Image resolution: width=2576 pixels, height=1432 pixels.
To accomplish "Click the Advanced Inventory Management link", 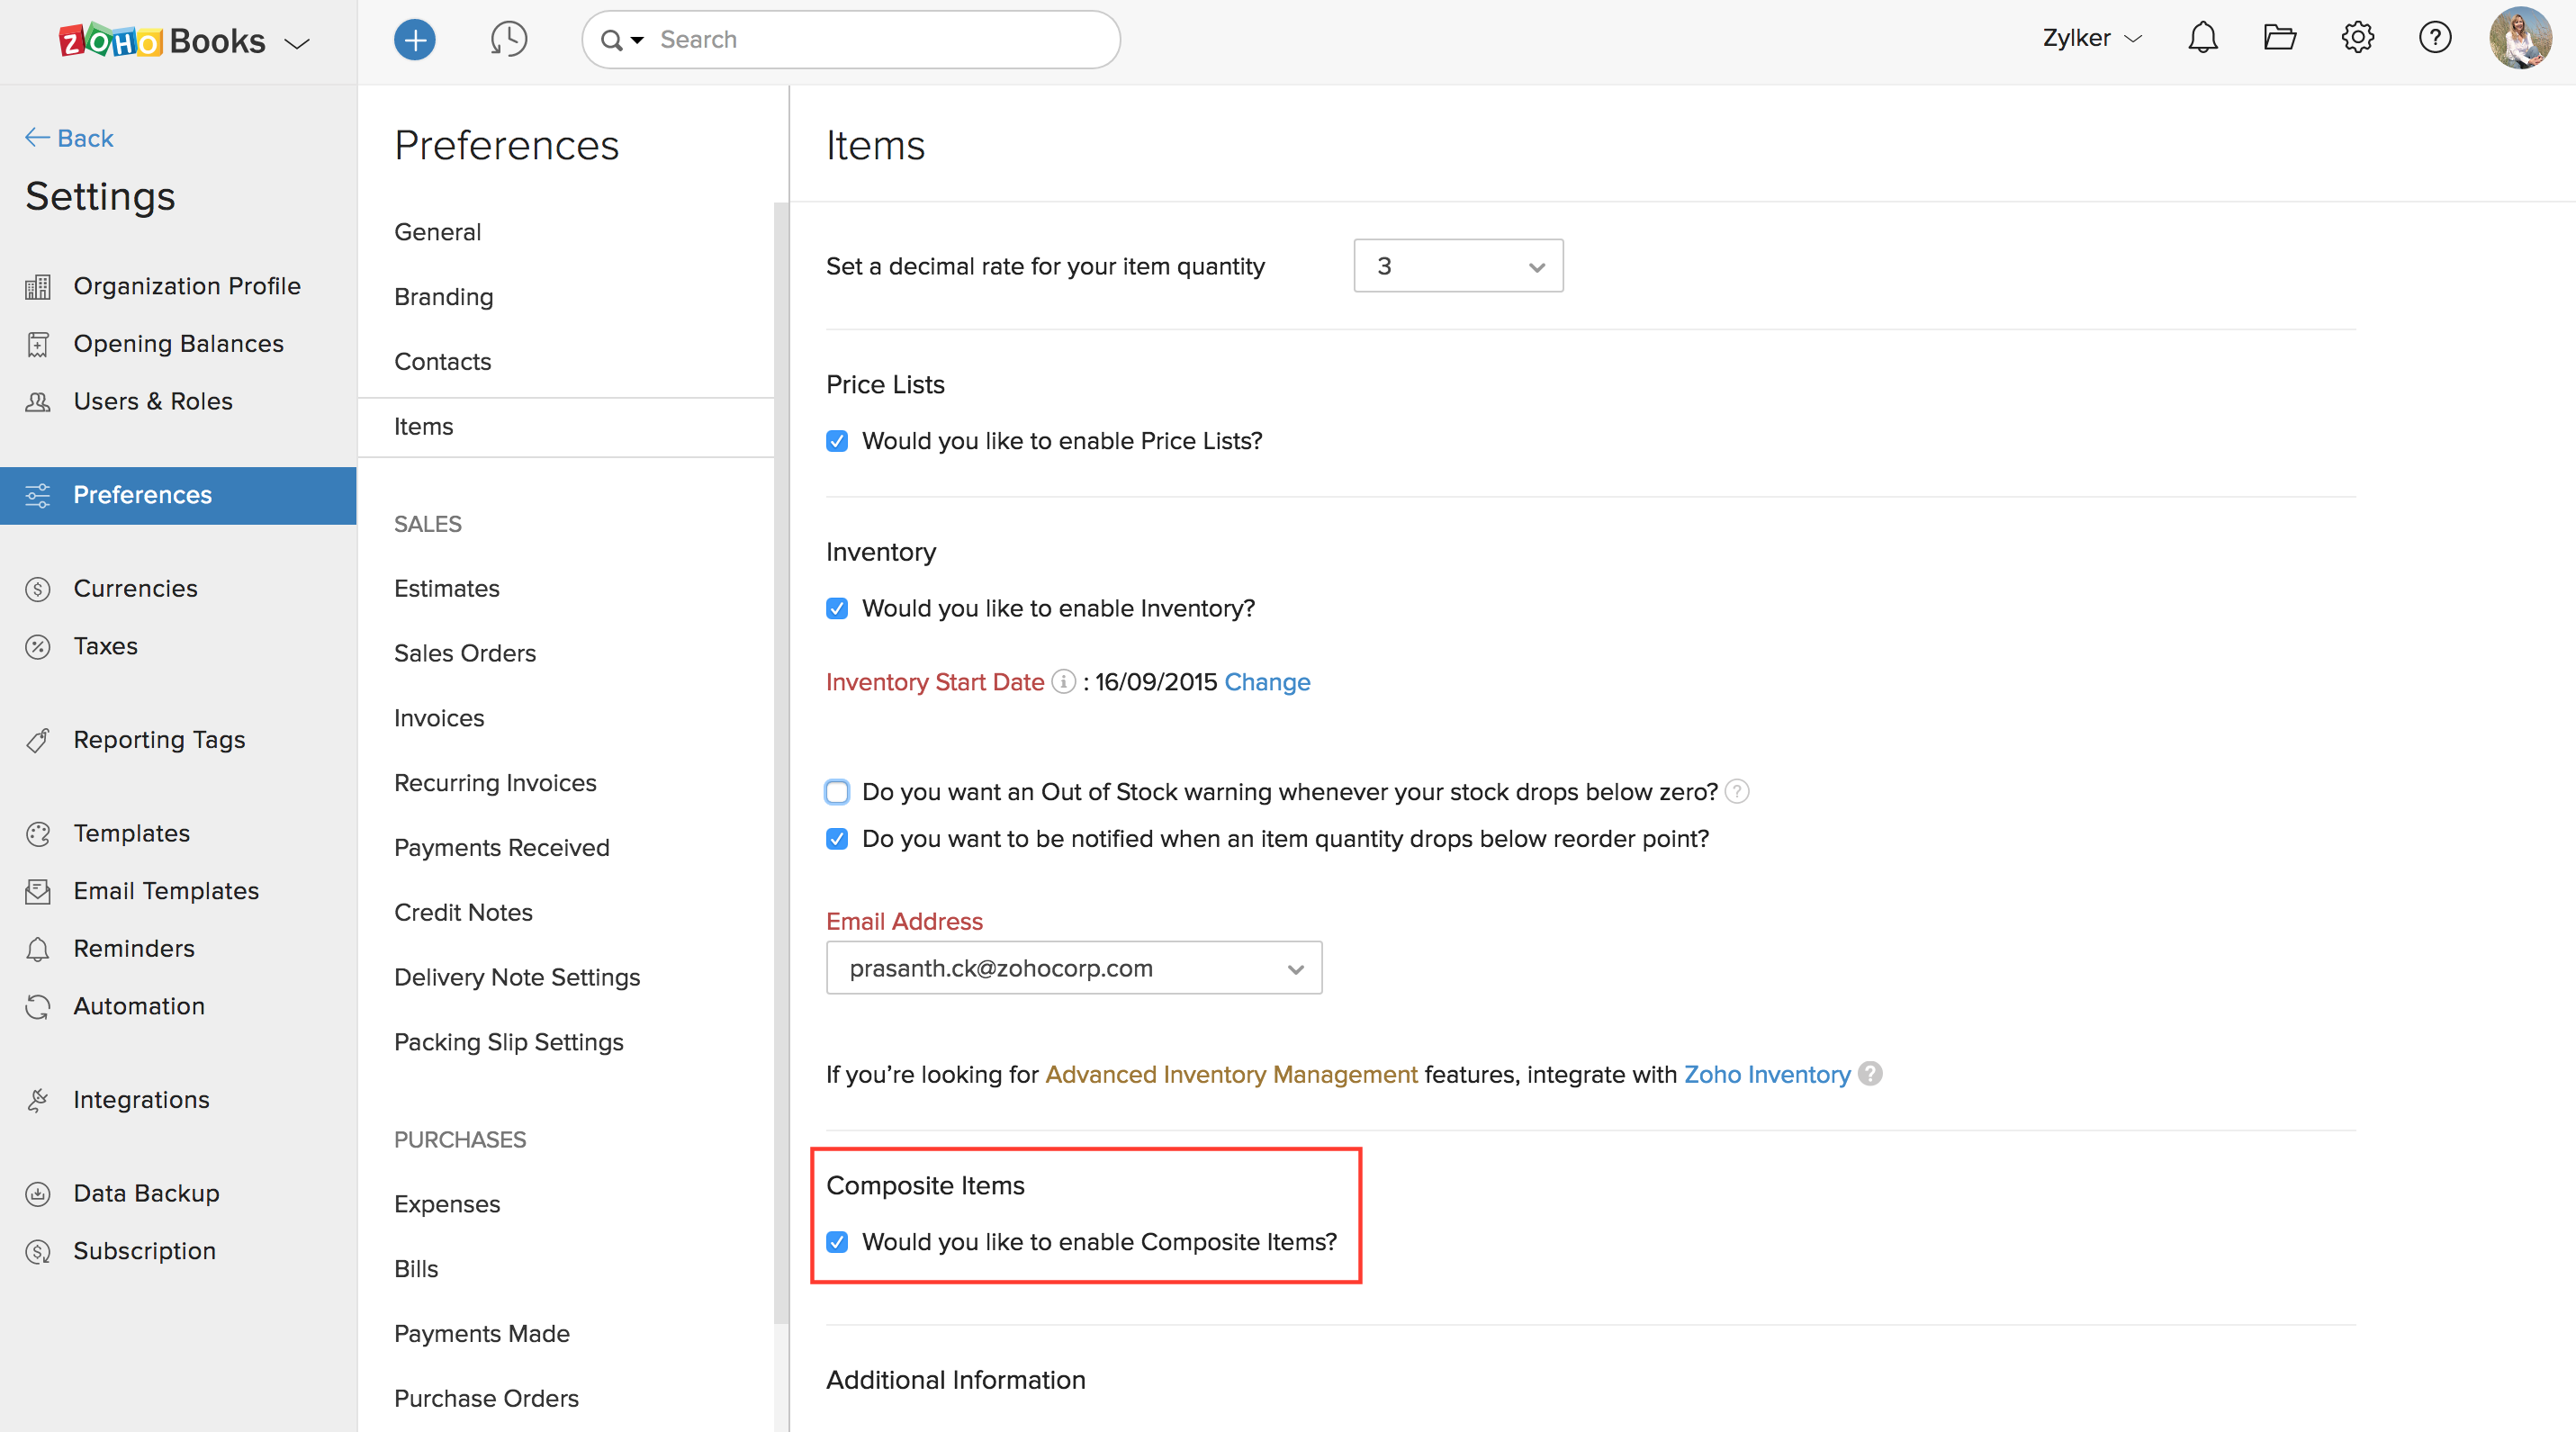I will click(1230, 1072).
